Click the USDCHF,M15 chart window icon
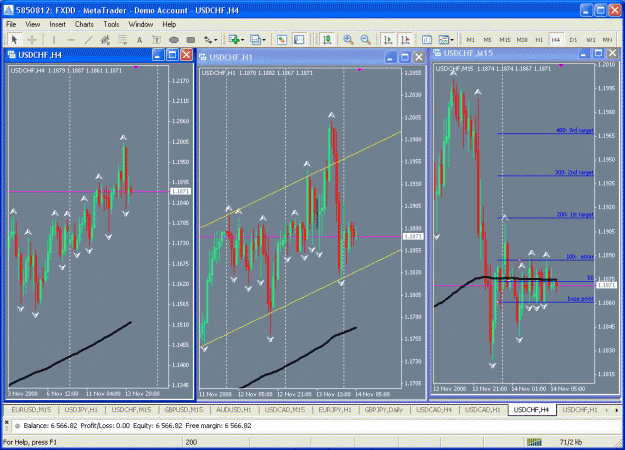 tap(437, 53)
